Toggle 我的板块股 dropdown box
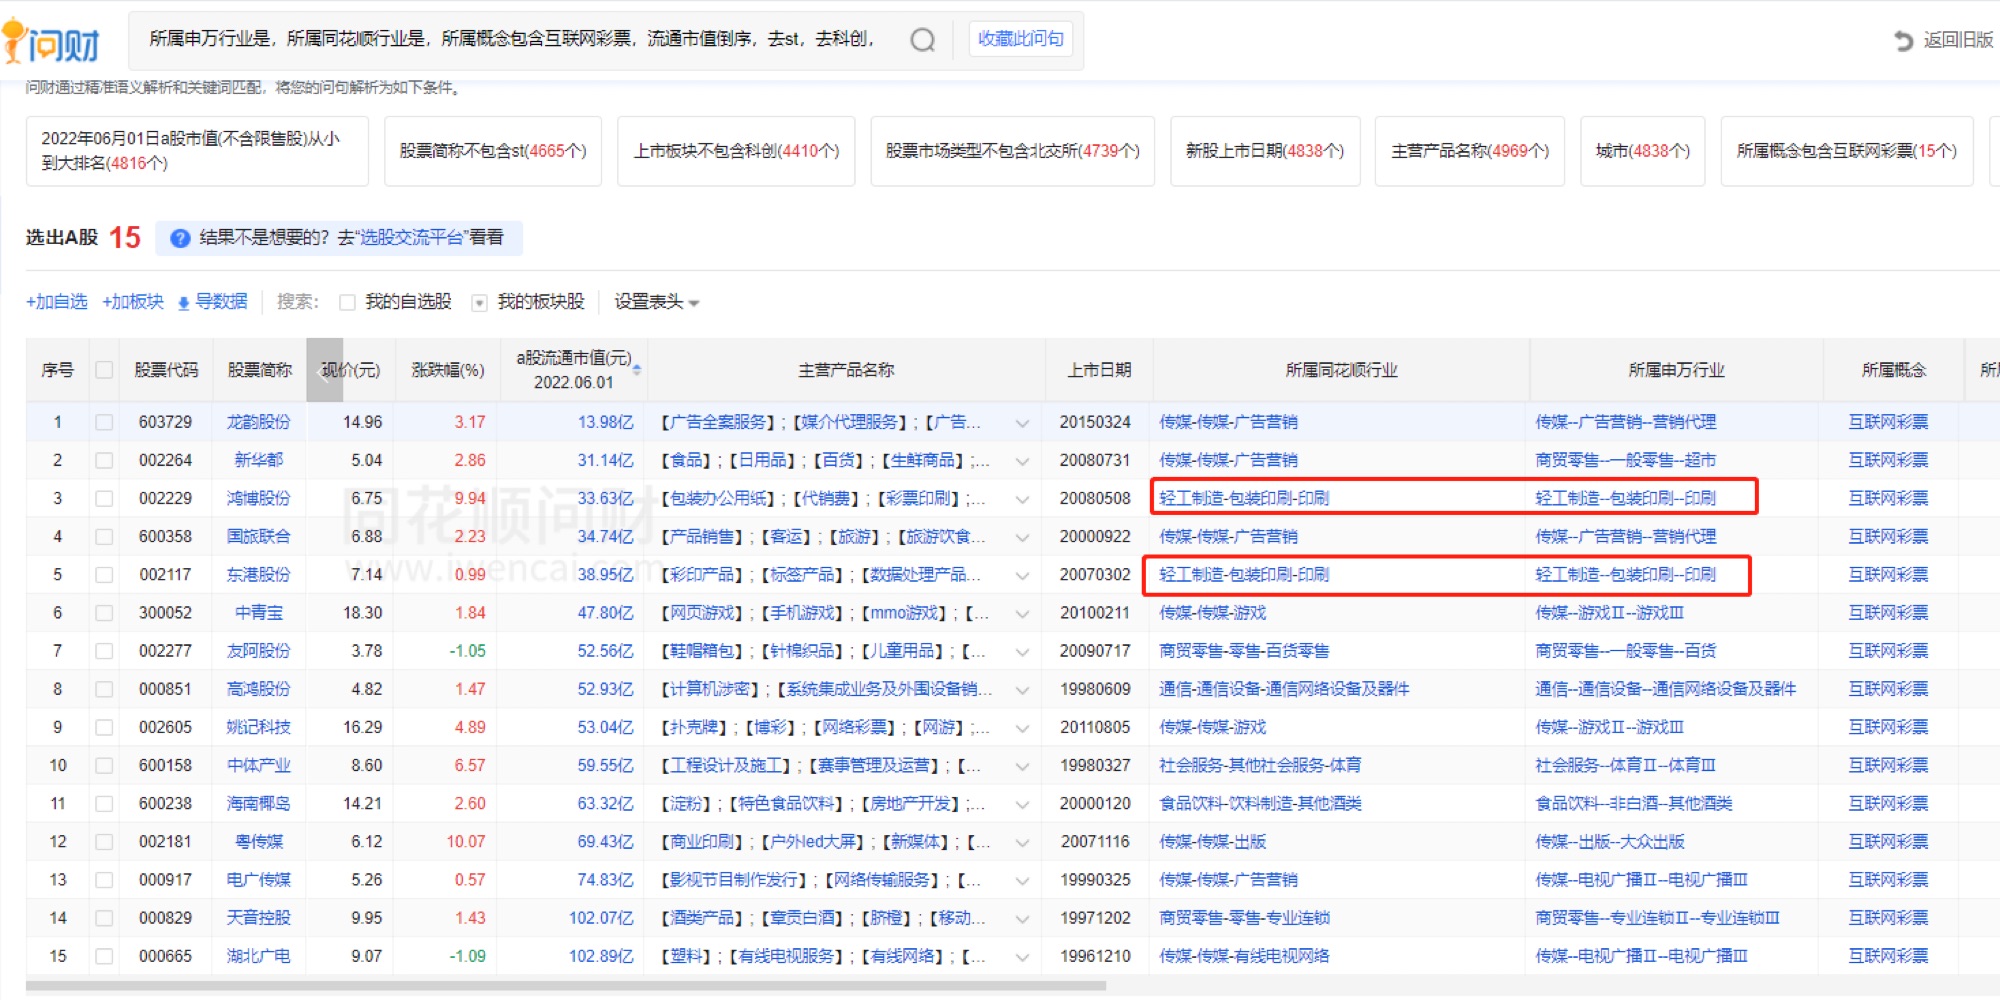 [479, 303]
